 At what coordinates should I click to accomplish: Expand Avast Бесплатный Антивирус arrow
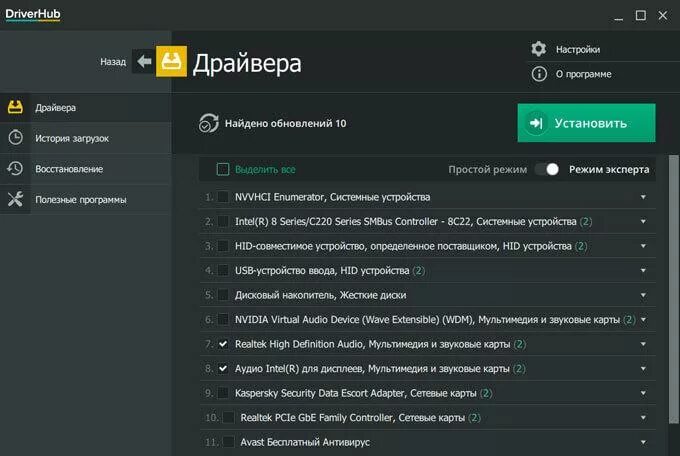[643, 442]
